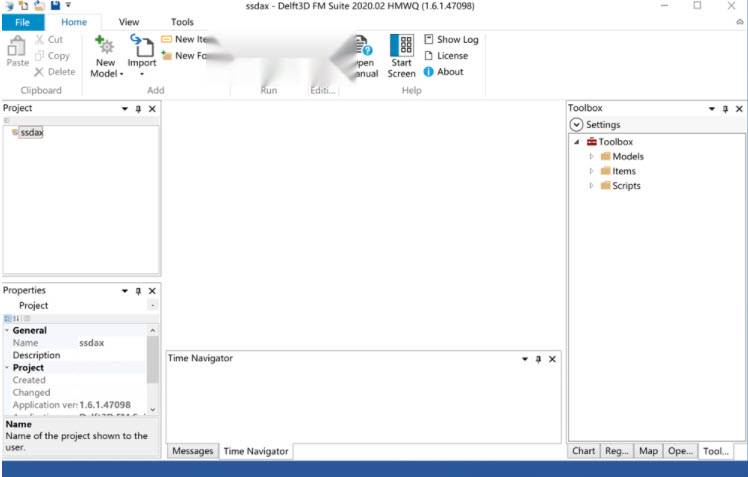The height and width of the screenshot is (477, 748).
Task: Open the Import dropdown arrow
Action: point(142,74)
